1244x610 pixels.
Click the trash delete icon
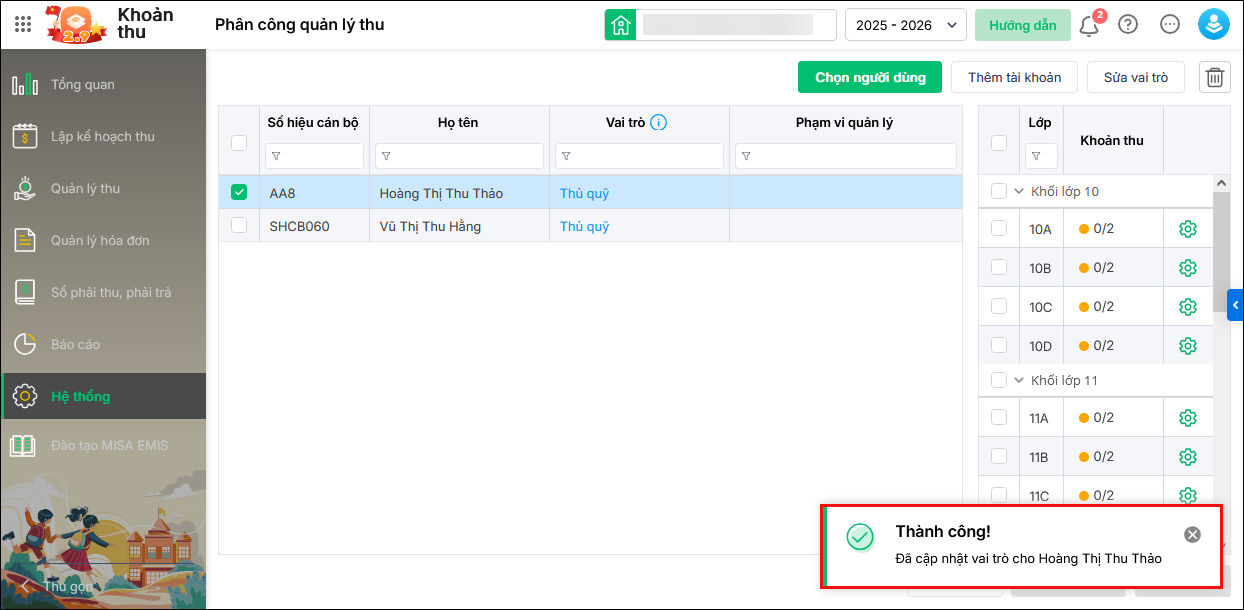click(x=1215, y=77)
